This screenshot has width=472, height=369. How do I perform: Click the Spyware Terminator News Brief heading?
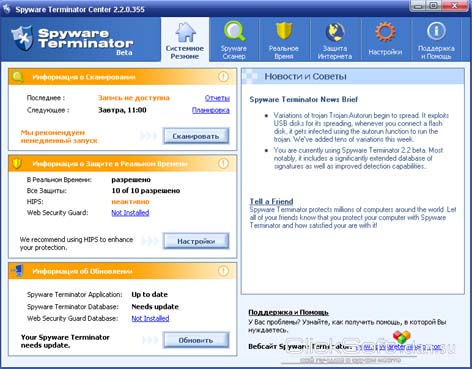point(303,99)
